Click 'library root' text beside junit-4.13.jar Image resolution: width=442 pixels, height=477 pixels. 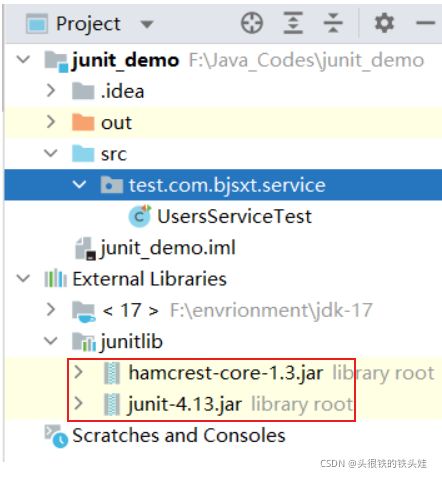click(x=302, y=405)
